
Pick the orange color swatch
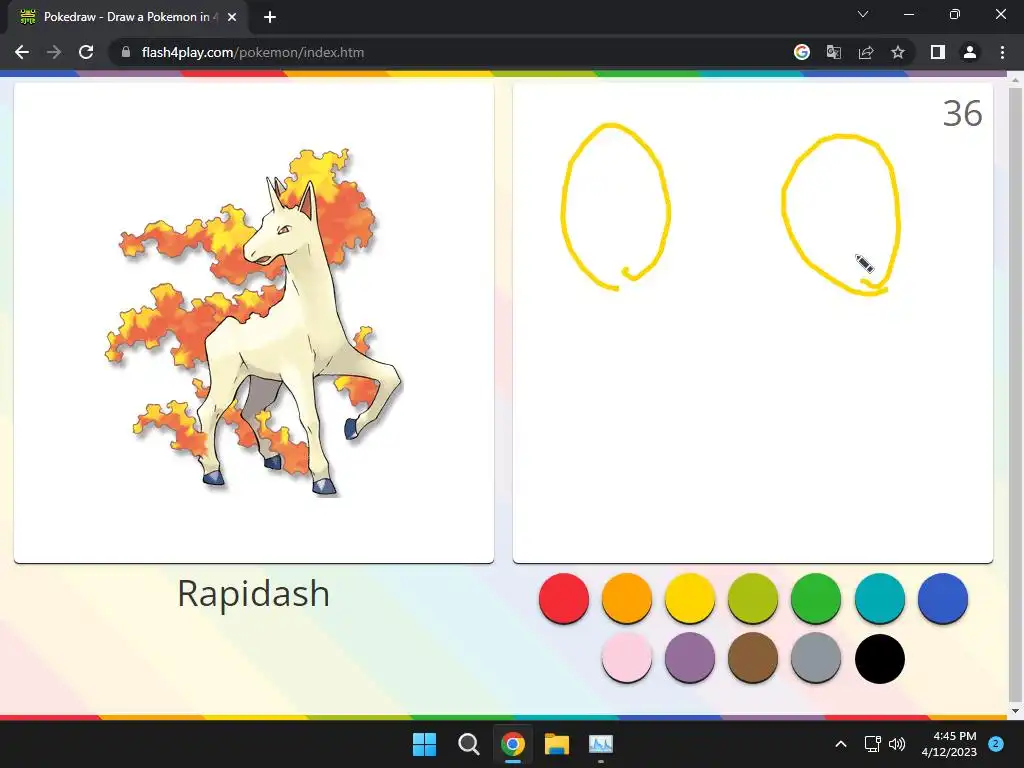coord(627,598)
